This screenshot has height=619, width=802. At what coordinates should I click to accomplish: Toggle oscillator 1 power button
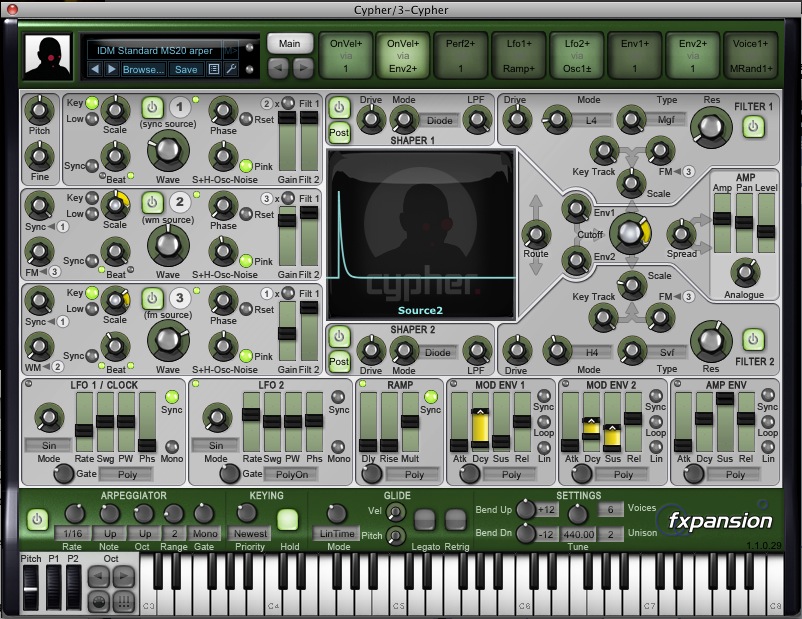coord(152,108)
